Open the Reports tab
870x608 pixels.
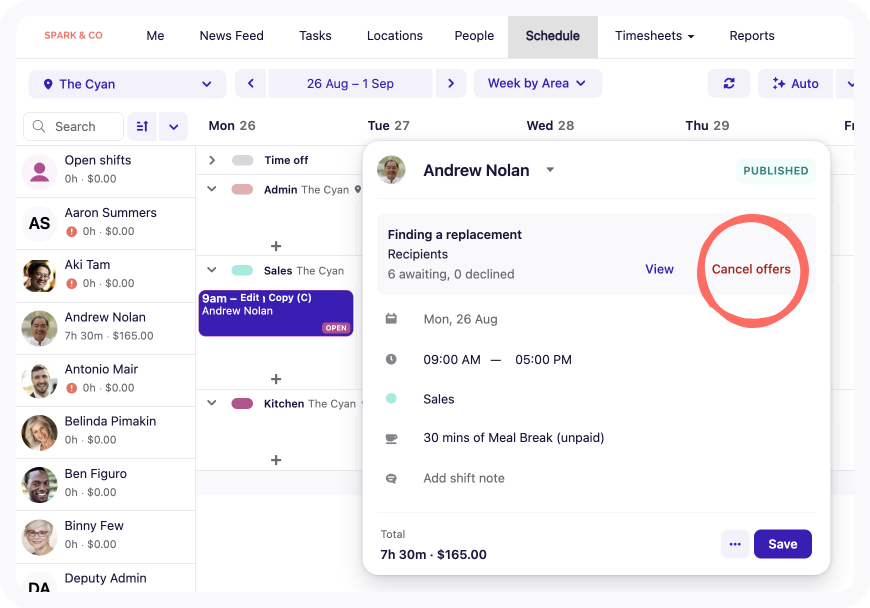coord(752,36)
